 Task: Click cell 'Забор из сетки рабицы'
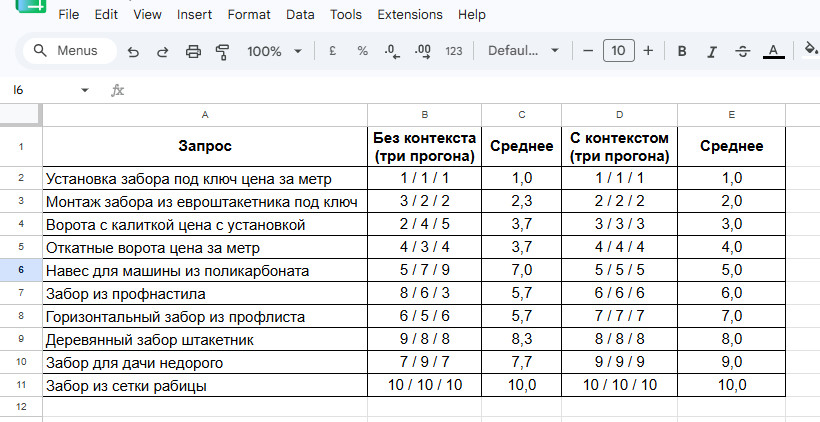(x=205, y=385)
